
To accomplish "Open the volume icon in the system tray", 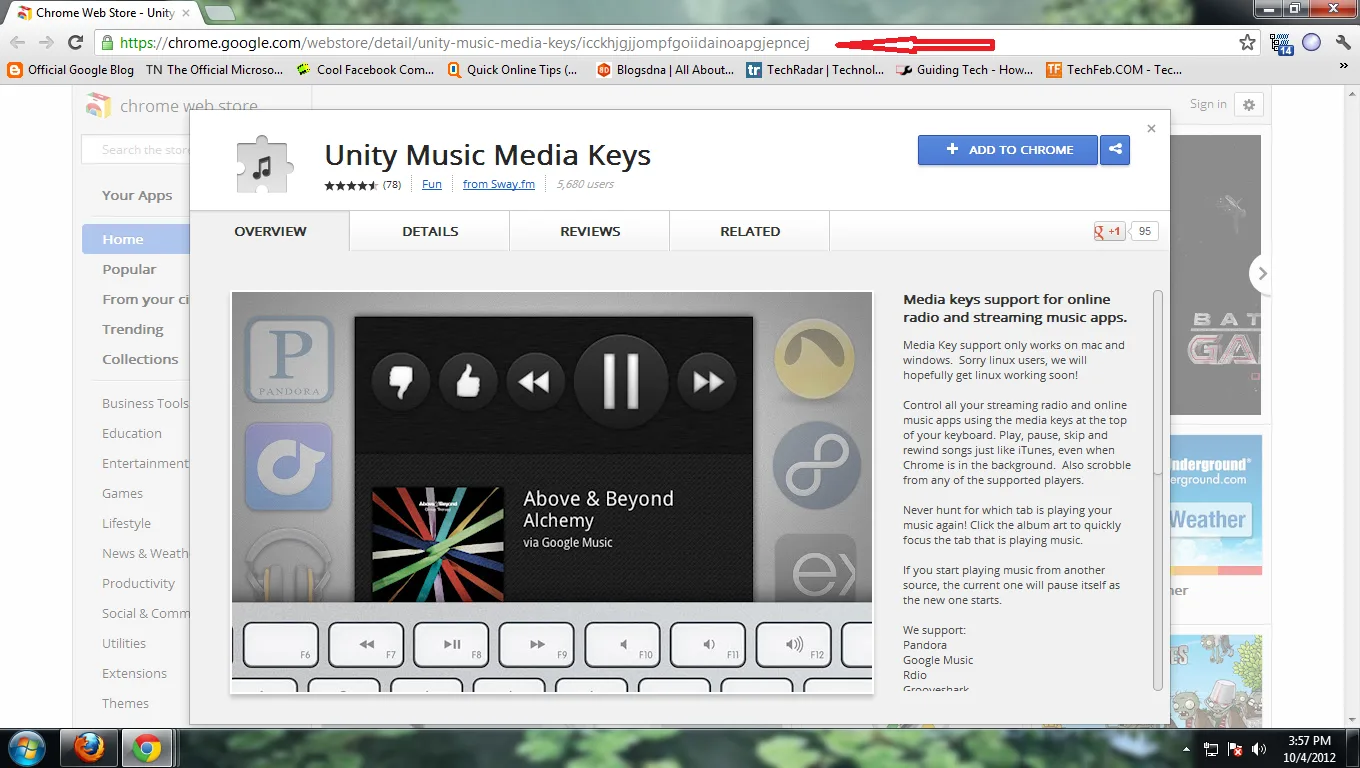I will click(1259, 747).
